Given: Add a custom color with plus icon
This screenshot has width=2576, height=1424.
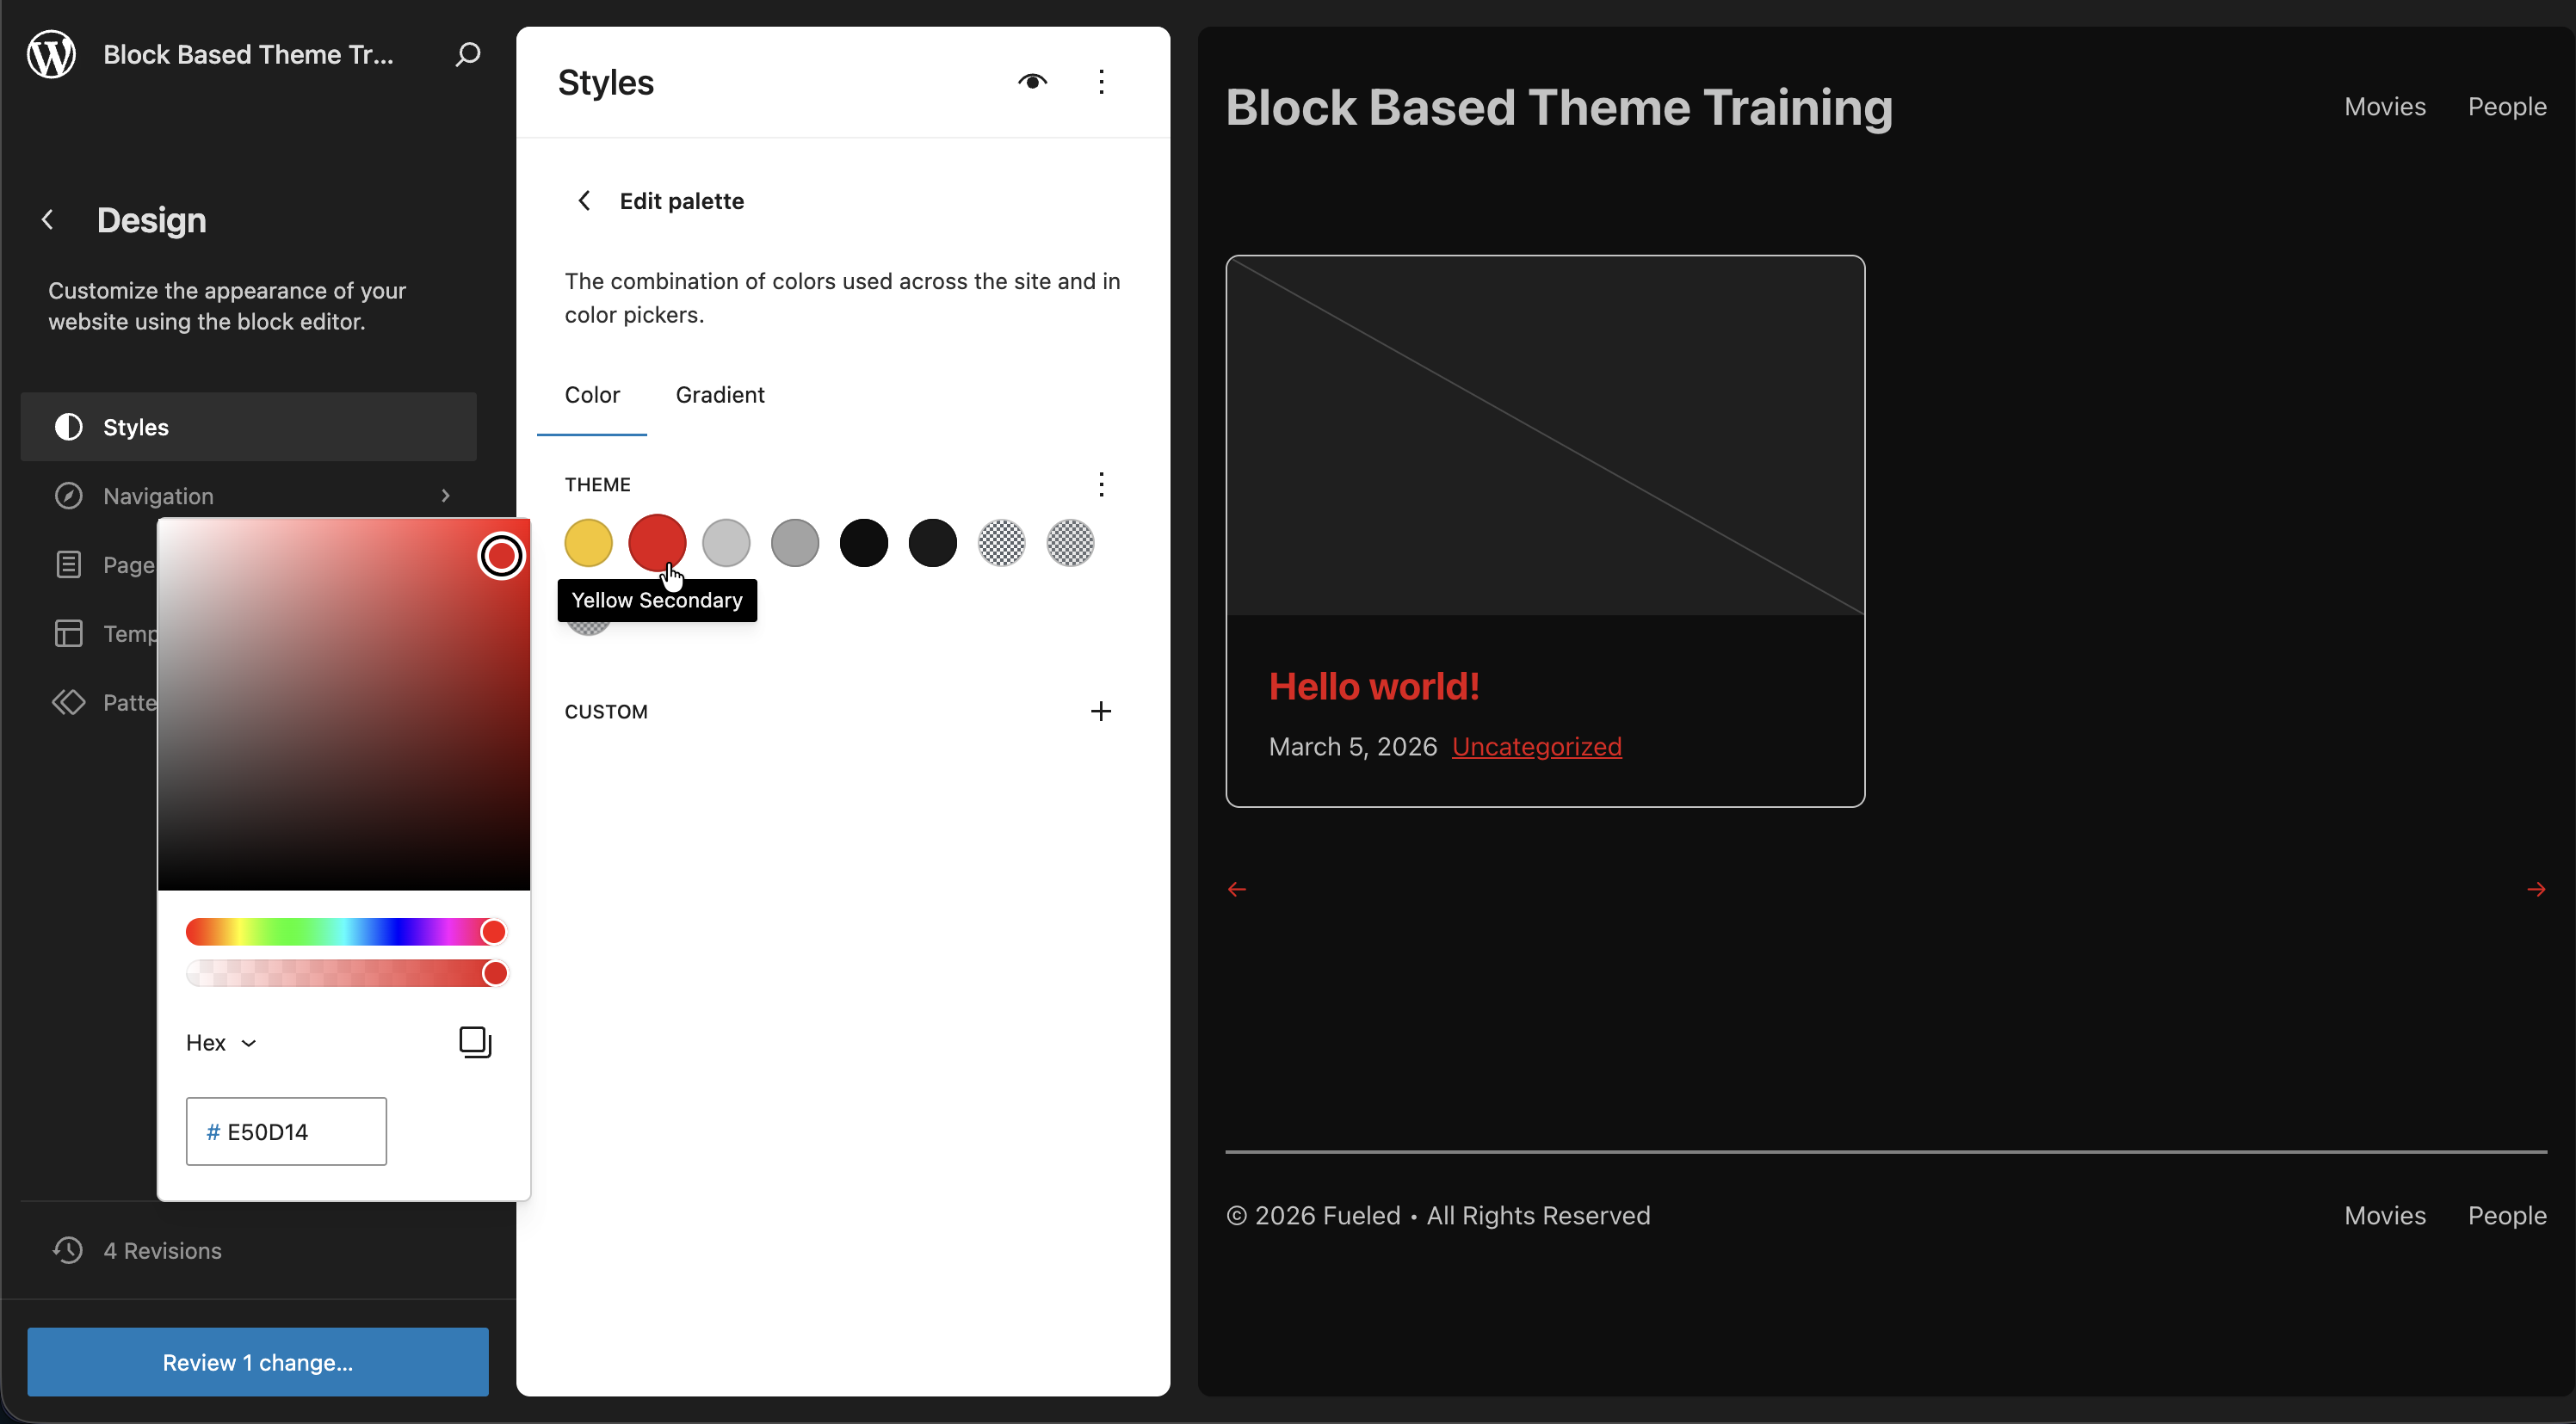Looking at the screenshot, I should pyautogui.click(x=1100, y=711).
